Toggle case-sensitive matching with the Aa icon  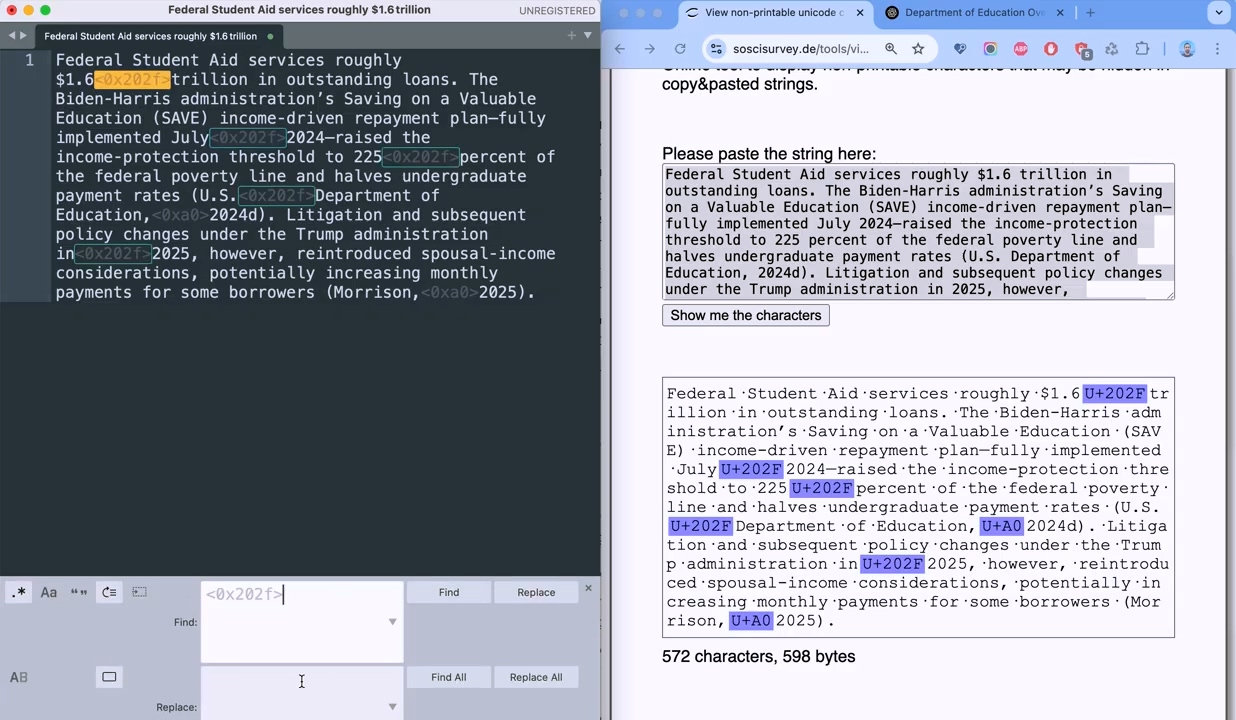[x=48, y=592]
